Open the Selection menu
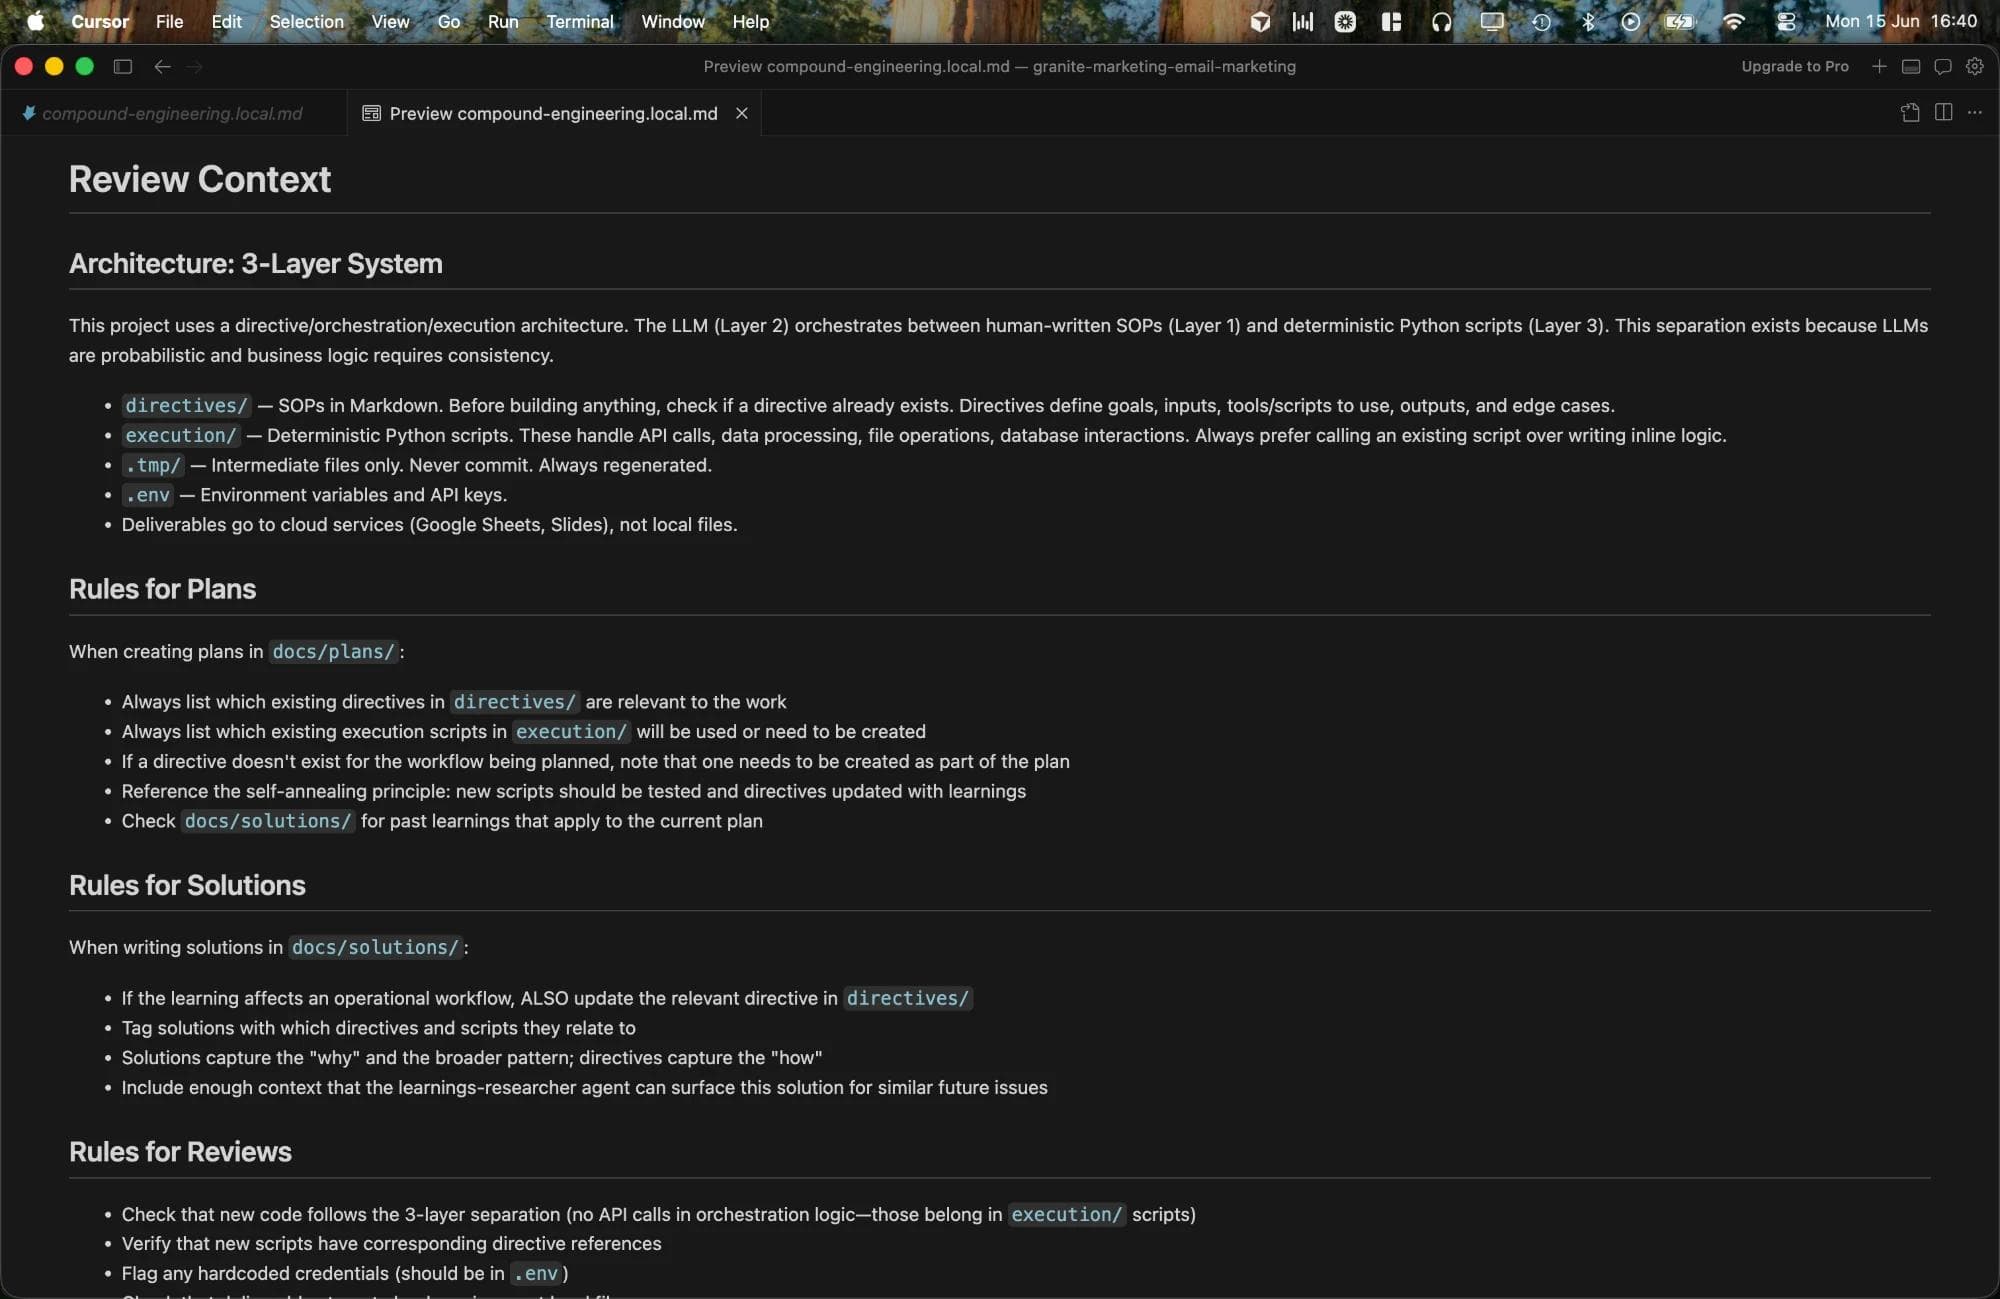The height and width of the screenshot is (1299, 2000). (306, 21)
